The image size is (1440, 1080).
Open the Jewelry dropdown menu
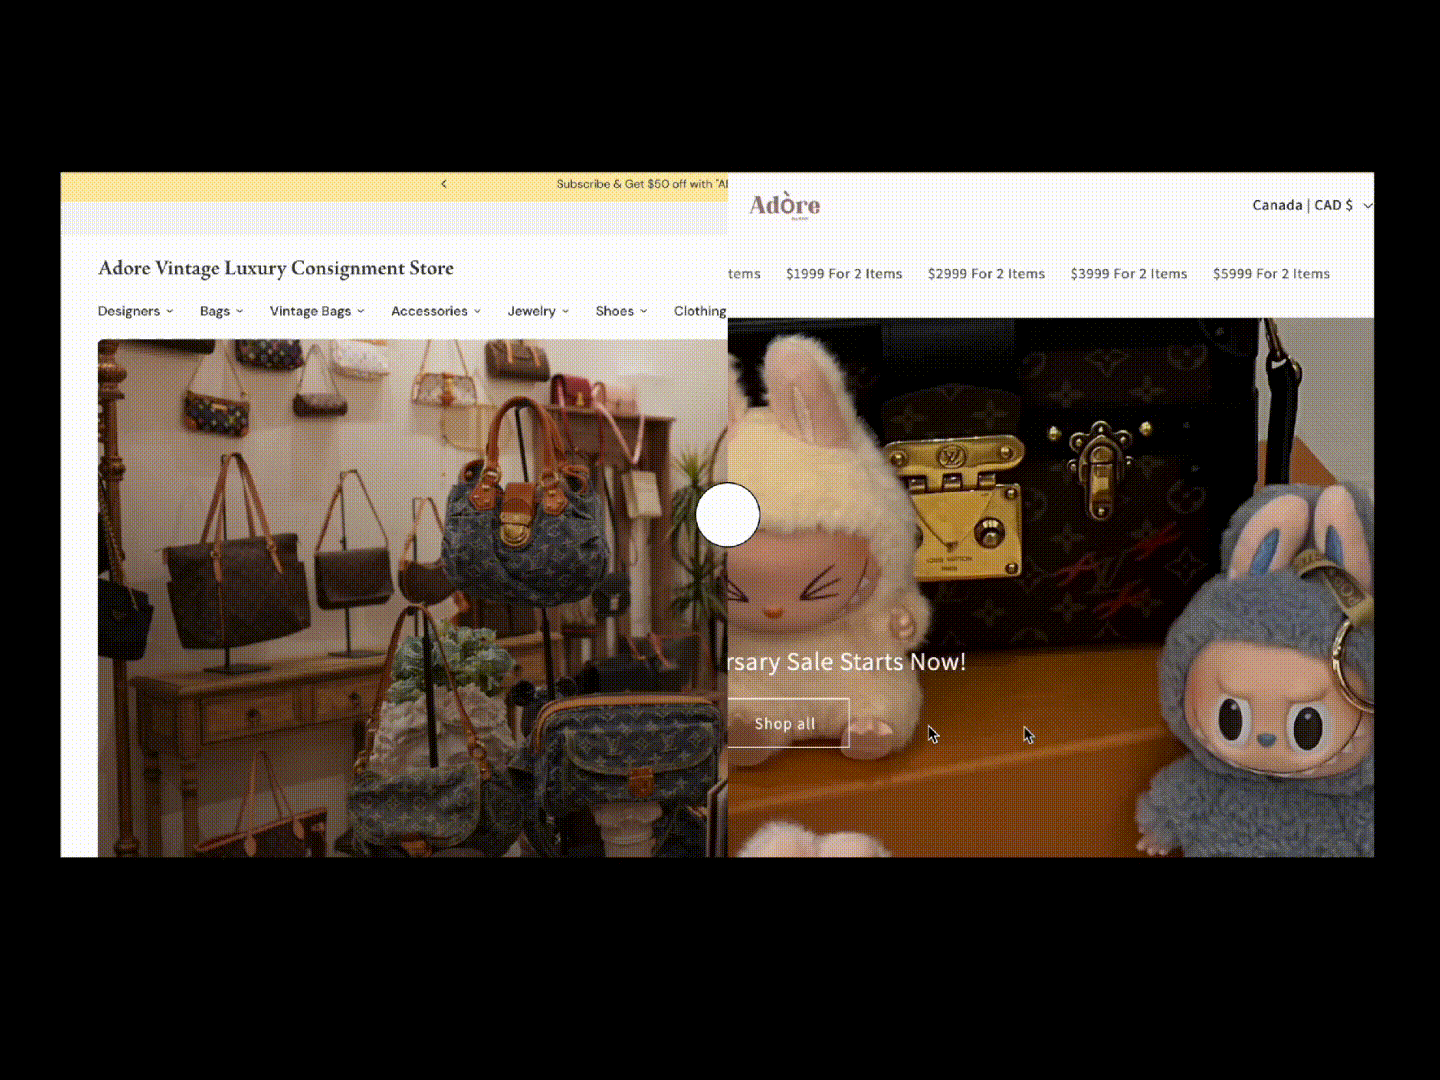tap(538, 311)
